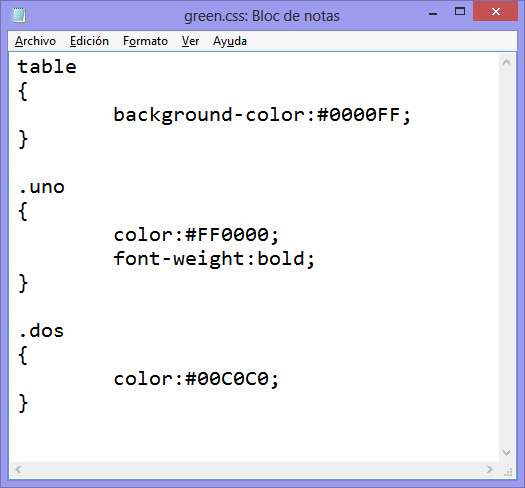This screenshot has height=488, width=525.
Task: Open the Archivo menu
Action: coord(35,41)
